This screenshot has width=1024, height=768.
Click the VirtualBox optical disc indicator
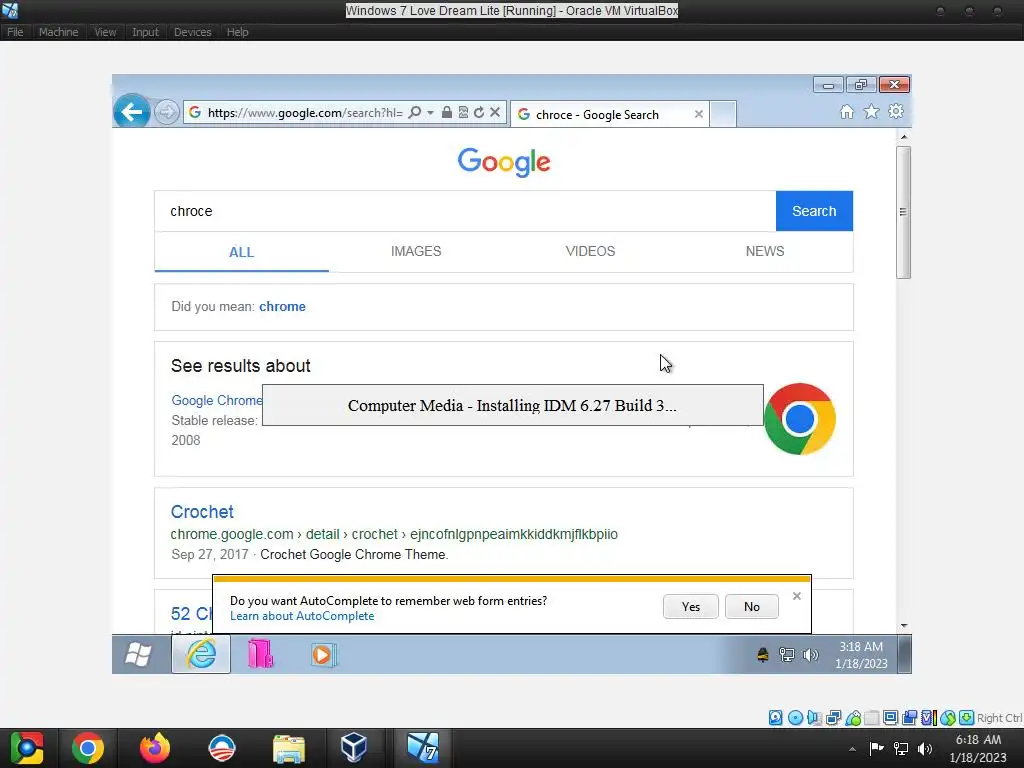795,718
